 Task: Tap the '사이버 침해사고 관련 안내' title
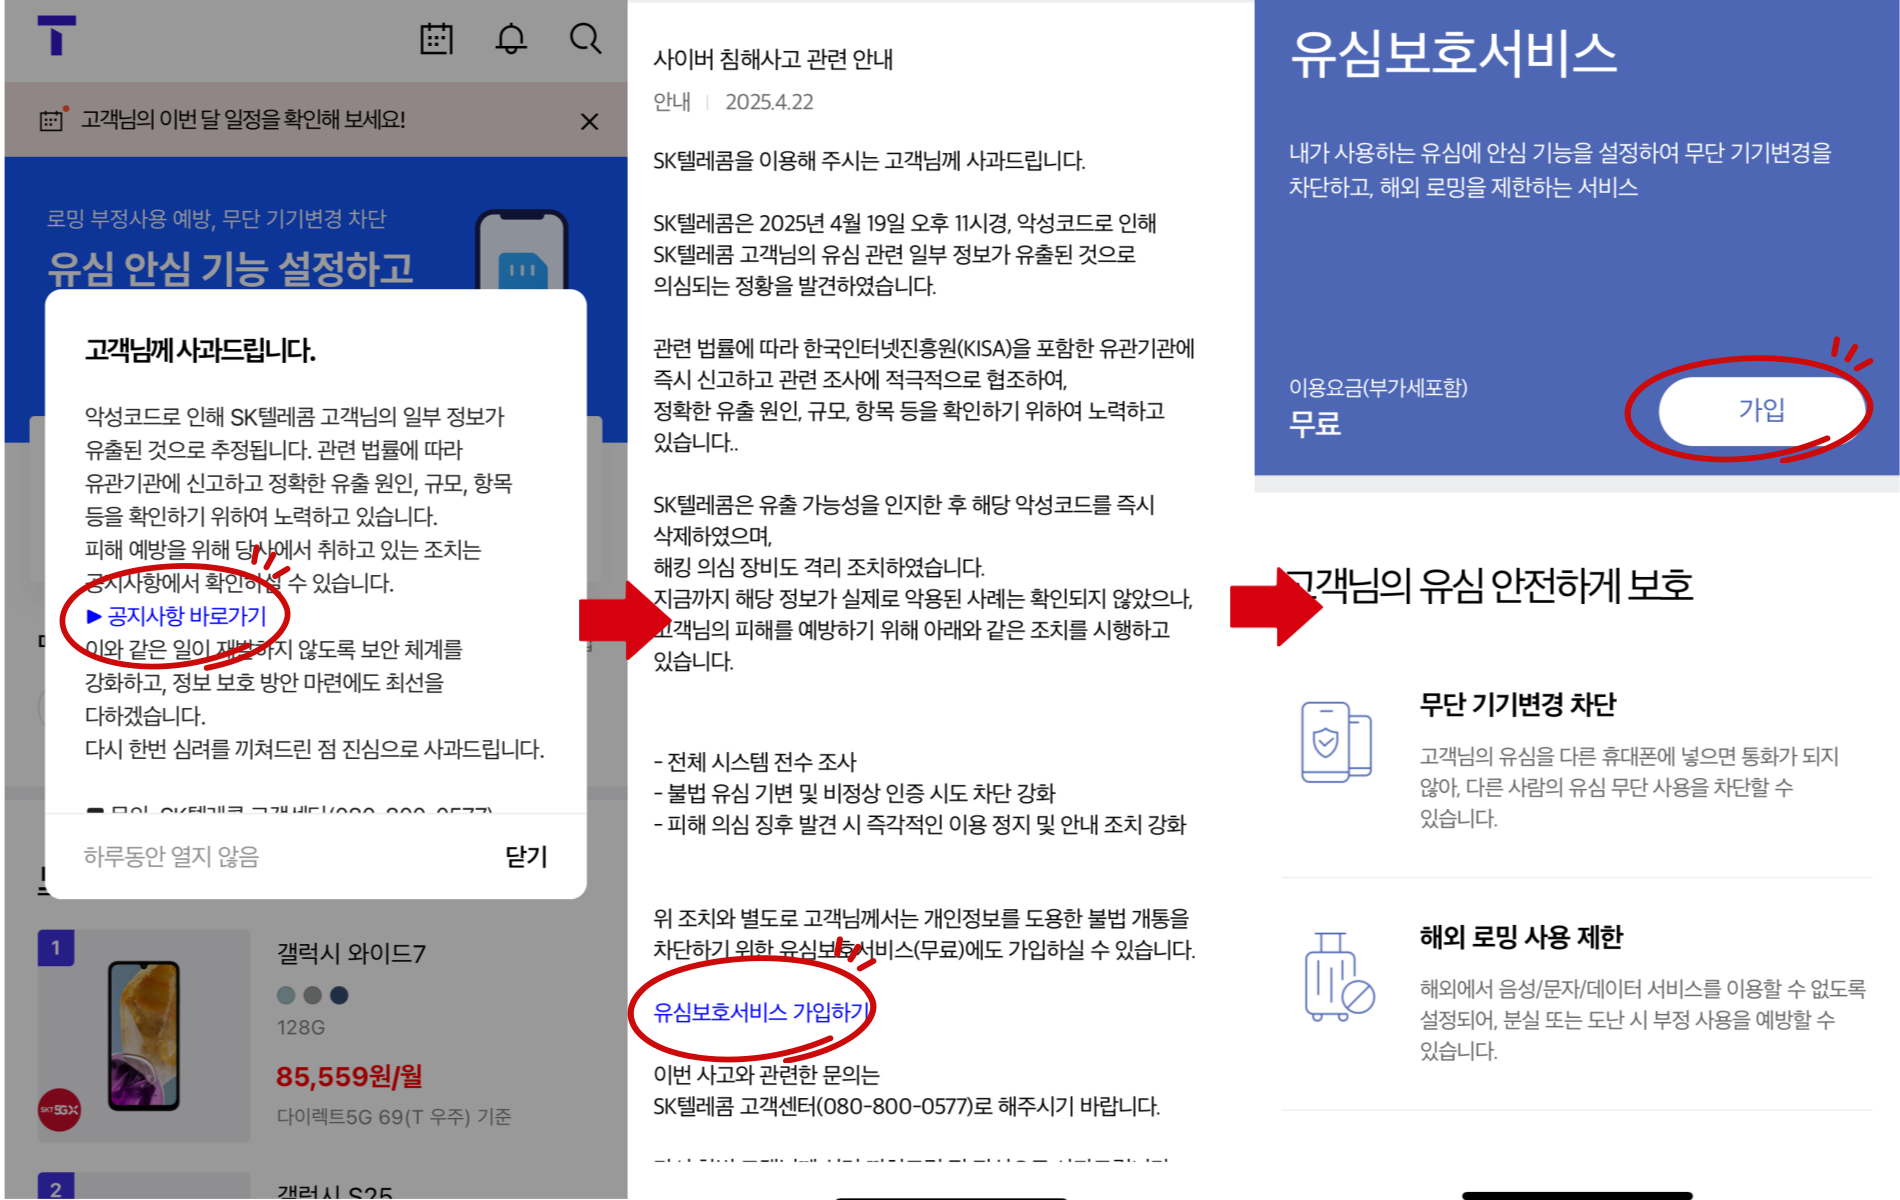point(773,59)
